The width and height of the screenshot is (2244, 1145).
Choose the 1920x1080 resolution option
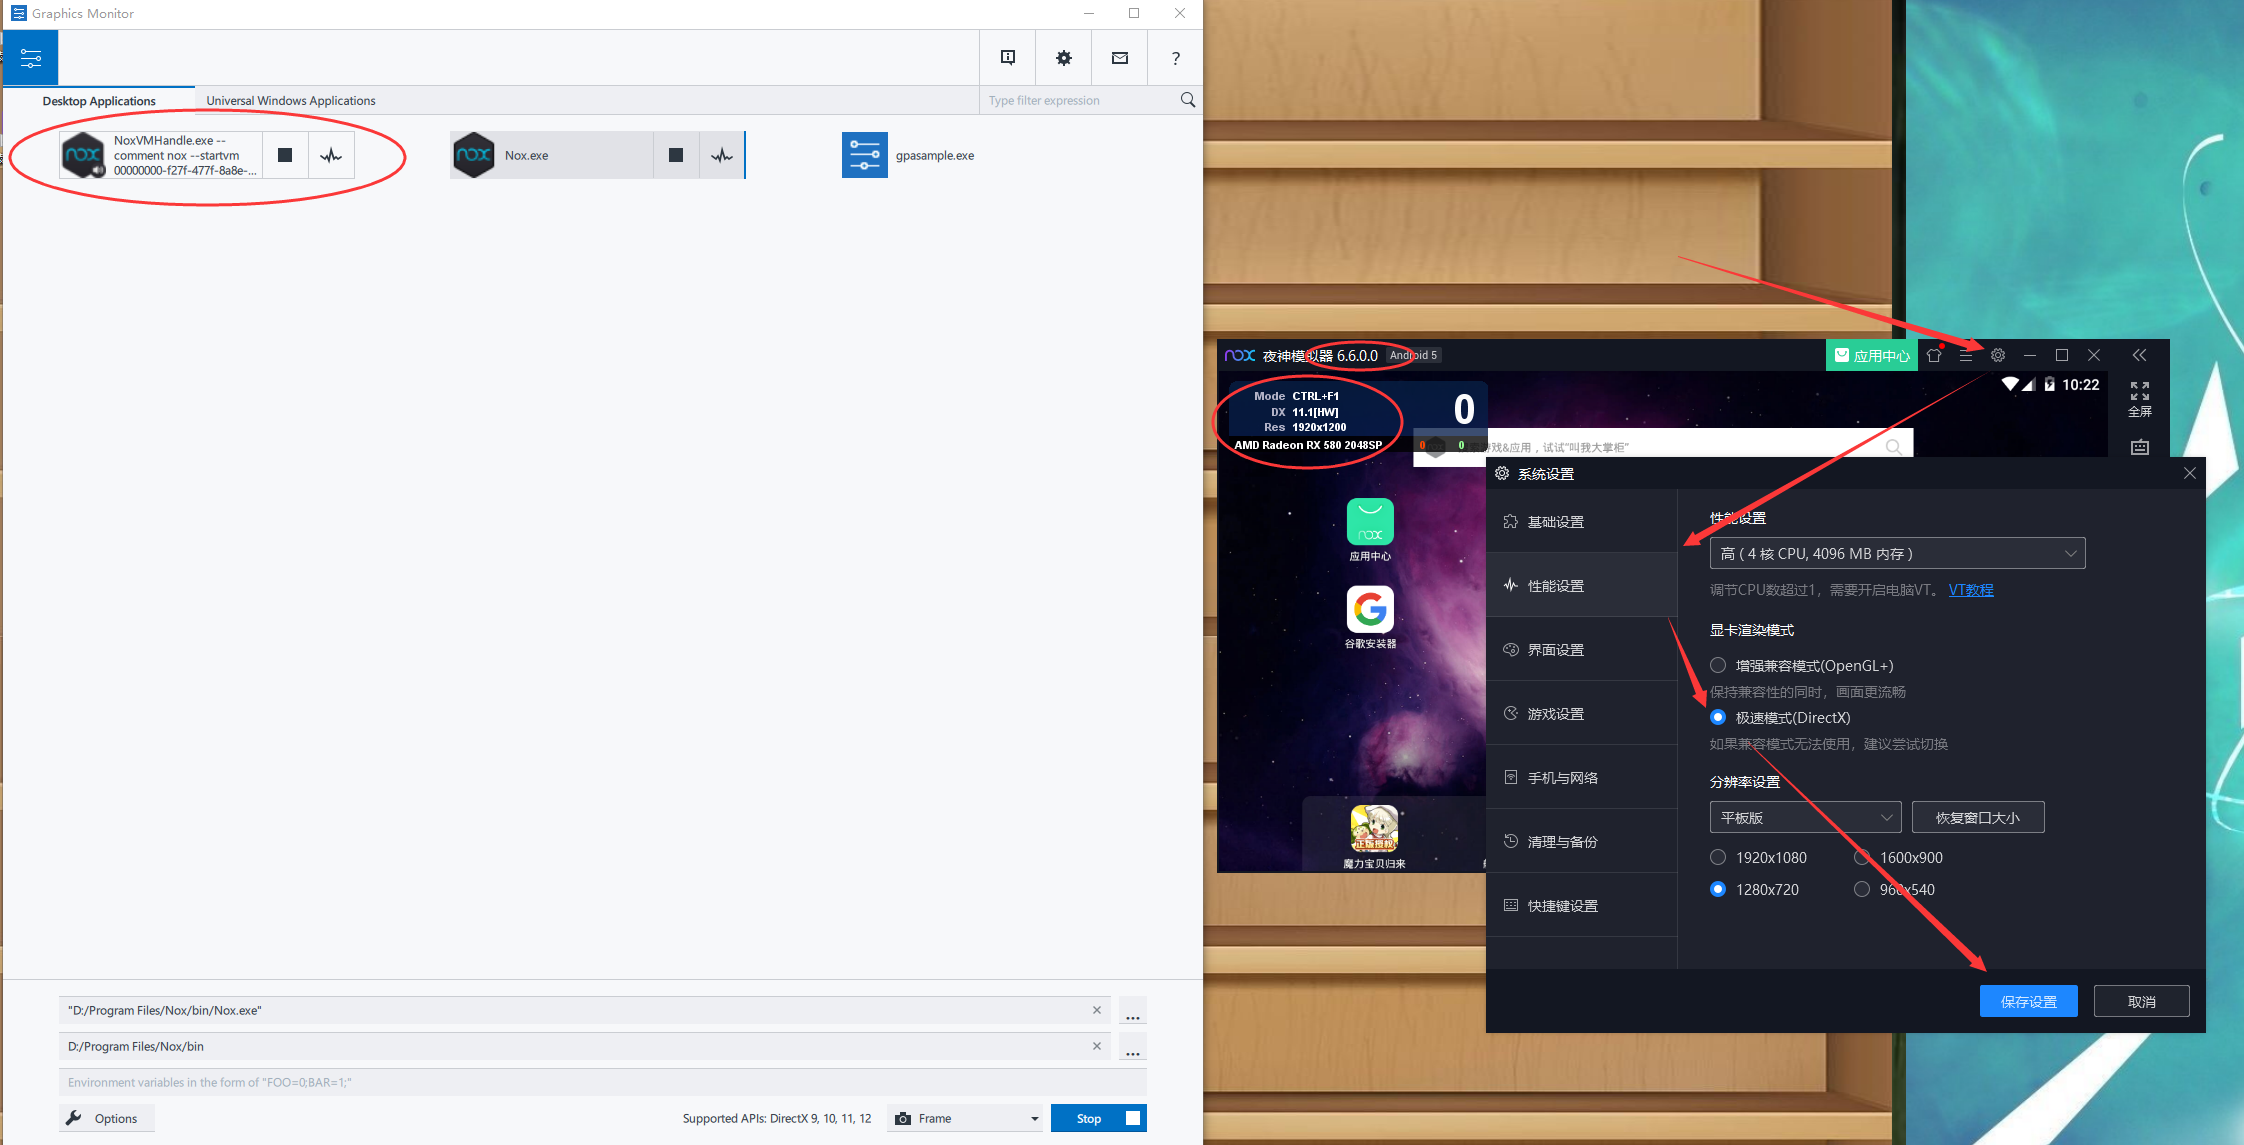1718,857
